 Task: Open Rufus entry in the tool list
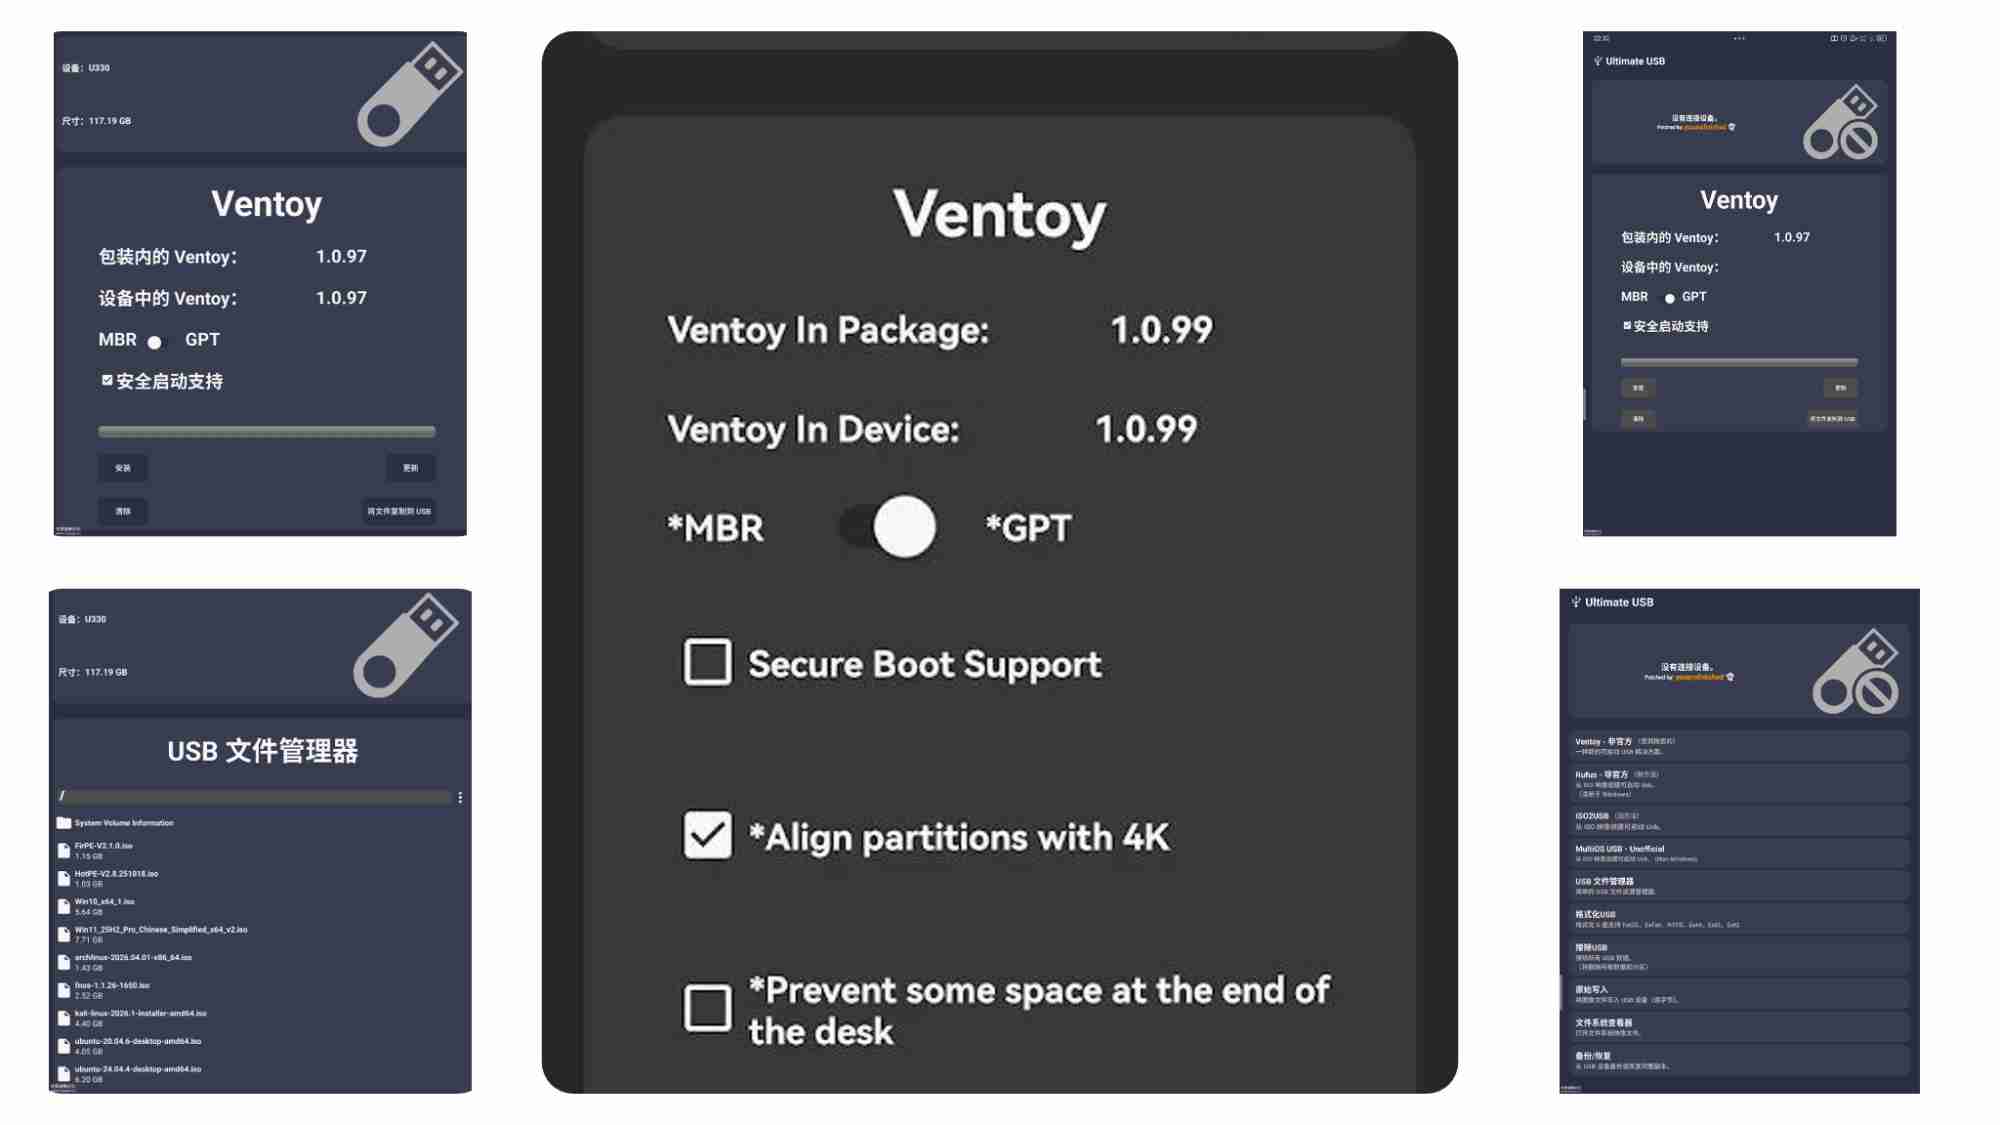pyautogui.click(x=1739, y=783)
